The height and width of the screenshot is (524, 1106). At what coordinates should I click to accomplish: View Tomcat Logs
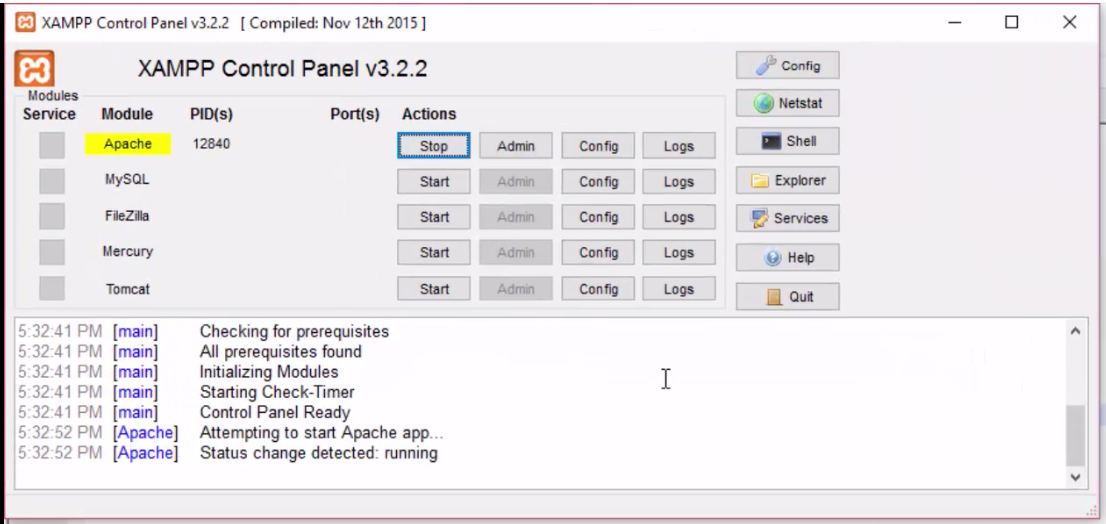(x=679, y=289)
